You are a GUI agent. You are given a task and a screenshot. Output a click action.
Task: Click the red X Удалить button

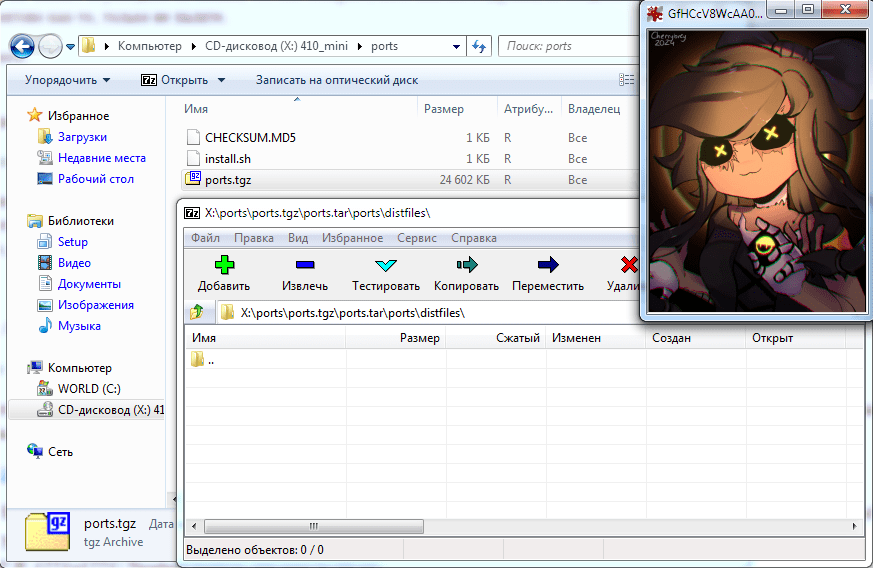point(626,273)
